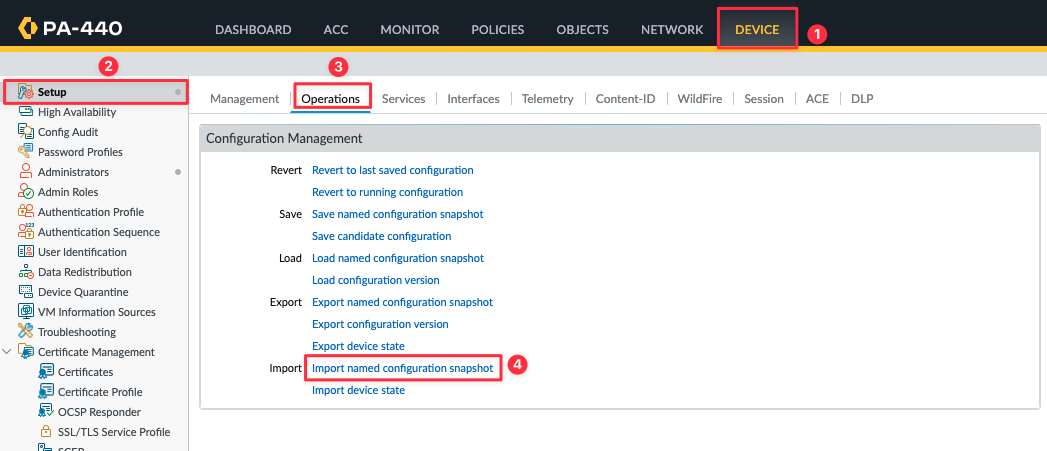The width and height of the screenshot is (1047, 451).
Task: Open User Identification label in sidebar
Action: pos(82,253)
